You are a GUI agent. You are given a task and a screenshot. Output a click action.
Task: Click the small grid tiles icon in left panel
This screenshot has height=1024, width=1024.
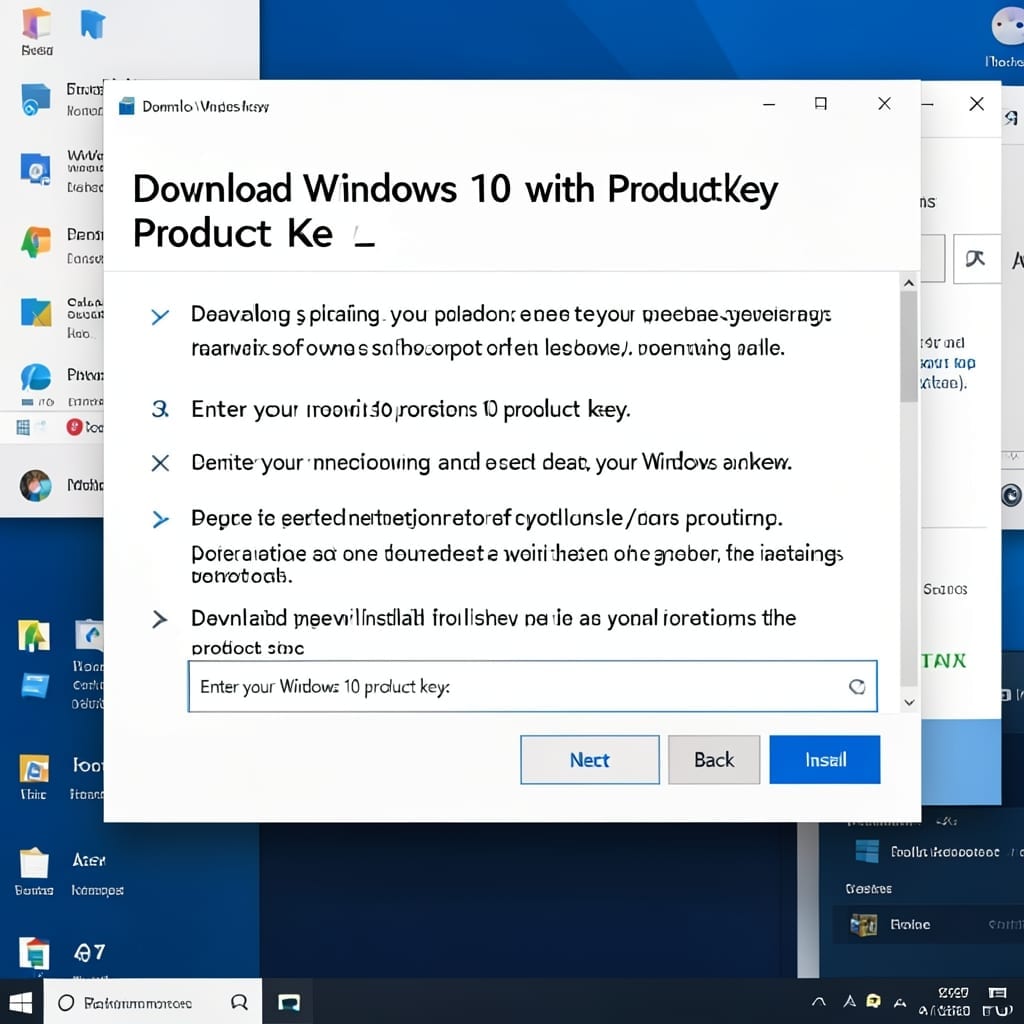tap(23, 427)
